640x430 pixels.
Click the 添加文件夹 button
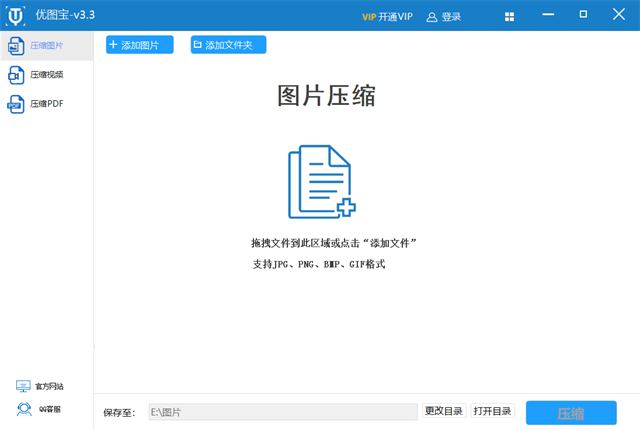[228, 45]
